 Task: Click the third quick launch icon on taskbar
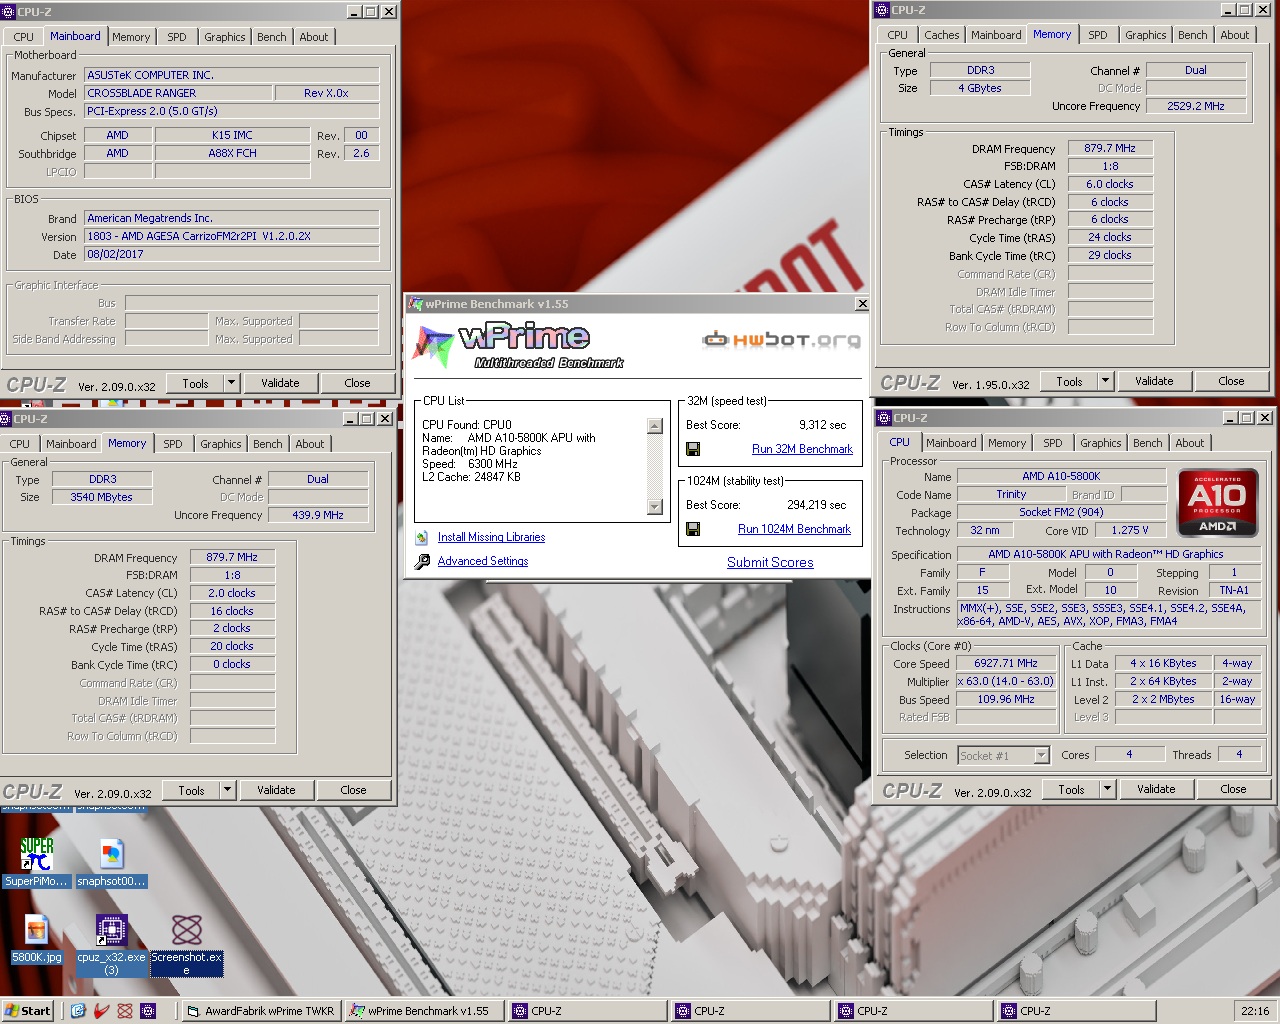[125, 1011]
